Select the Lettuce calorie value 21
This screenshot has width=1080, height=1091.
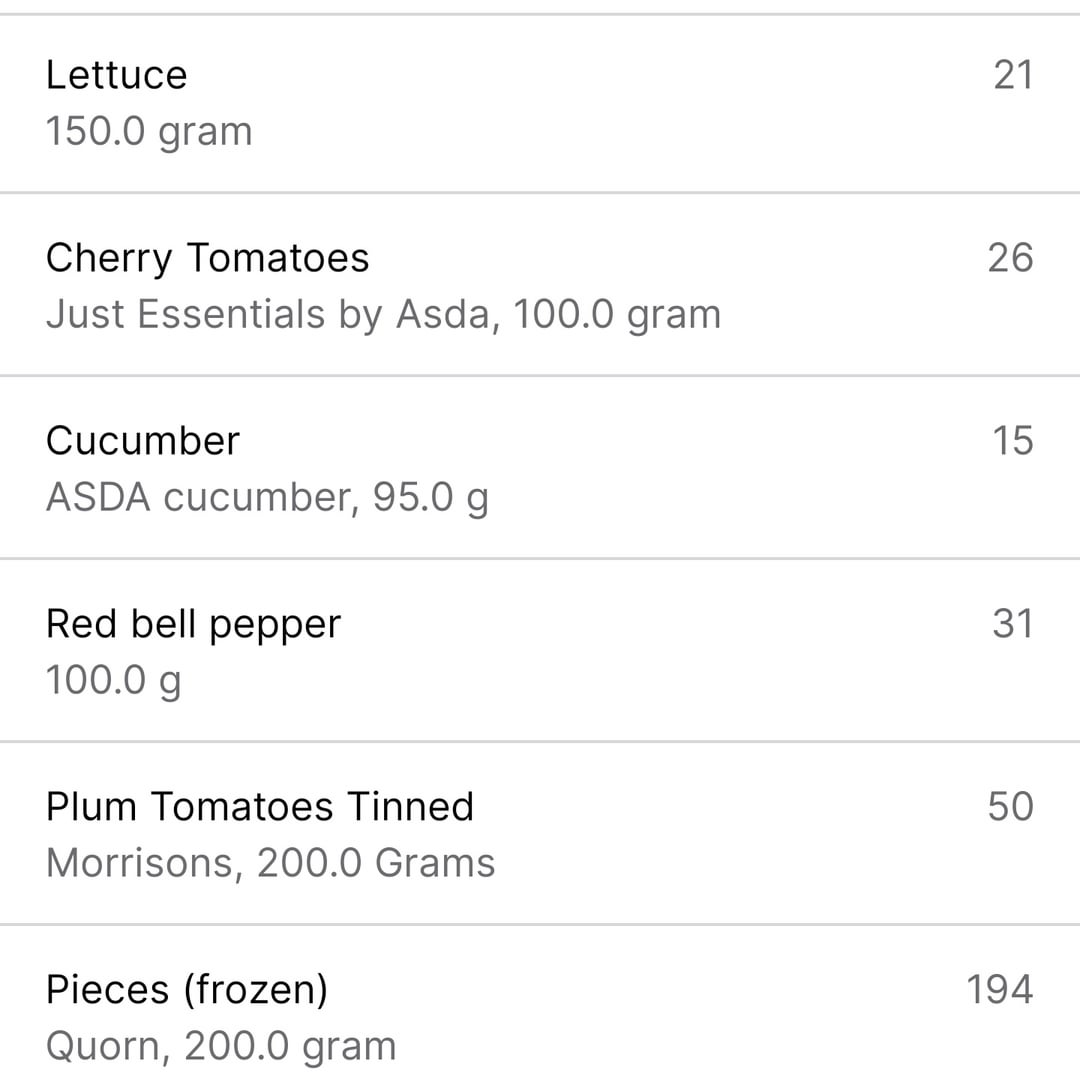[1013, 75]
